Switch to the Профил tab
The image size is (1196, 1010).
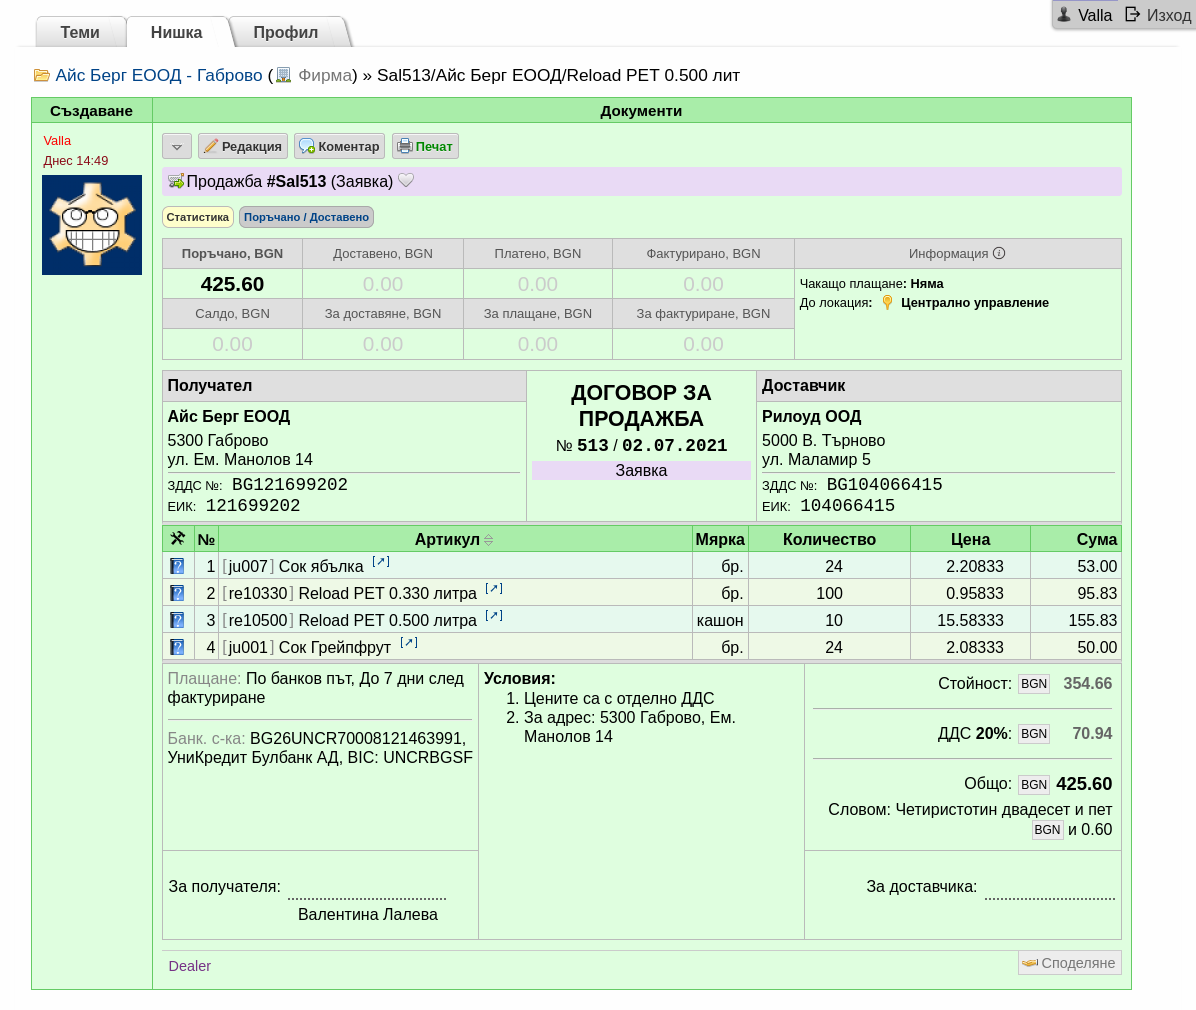(286, 32)
